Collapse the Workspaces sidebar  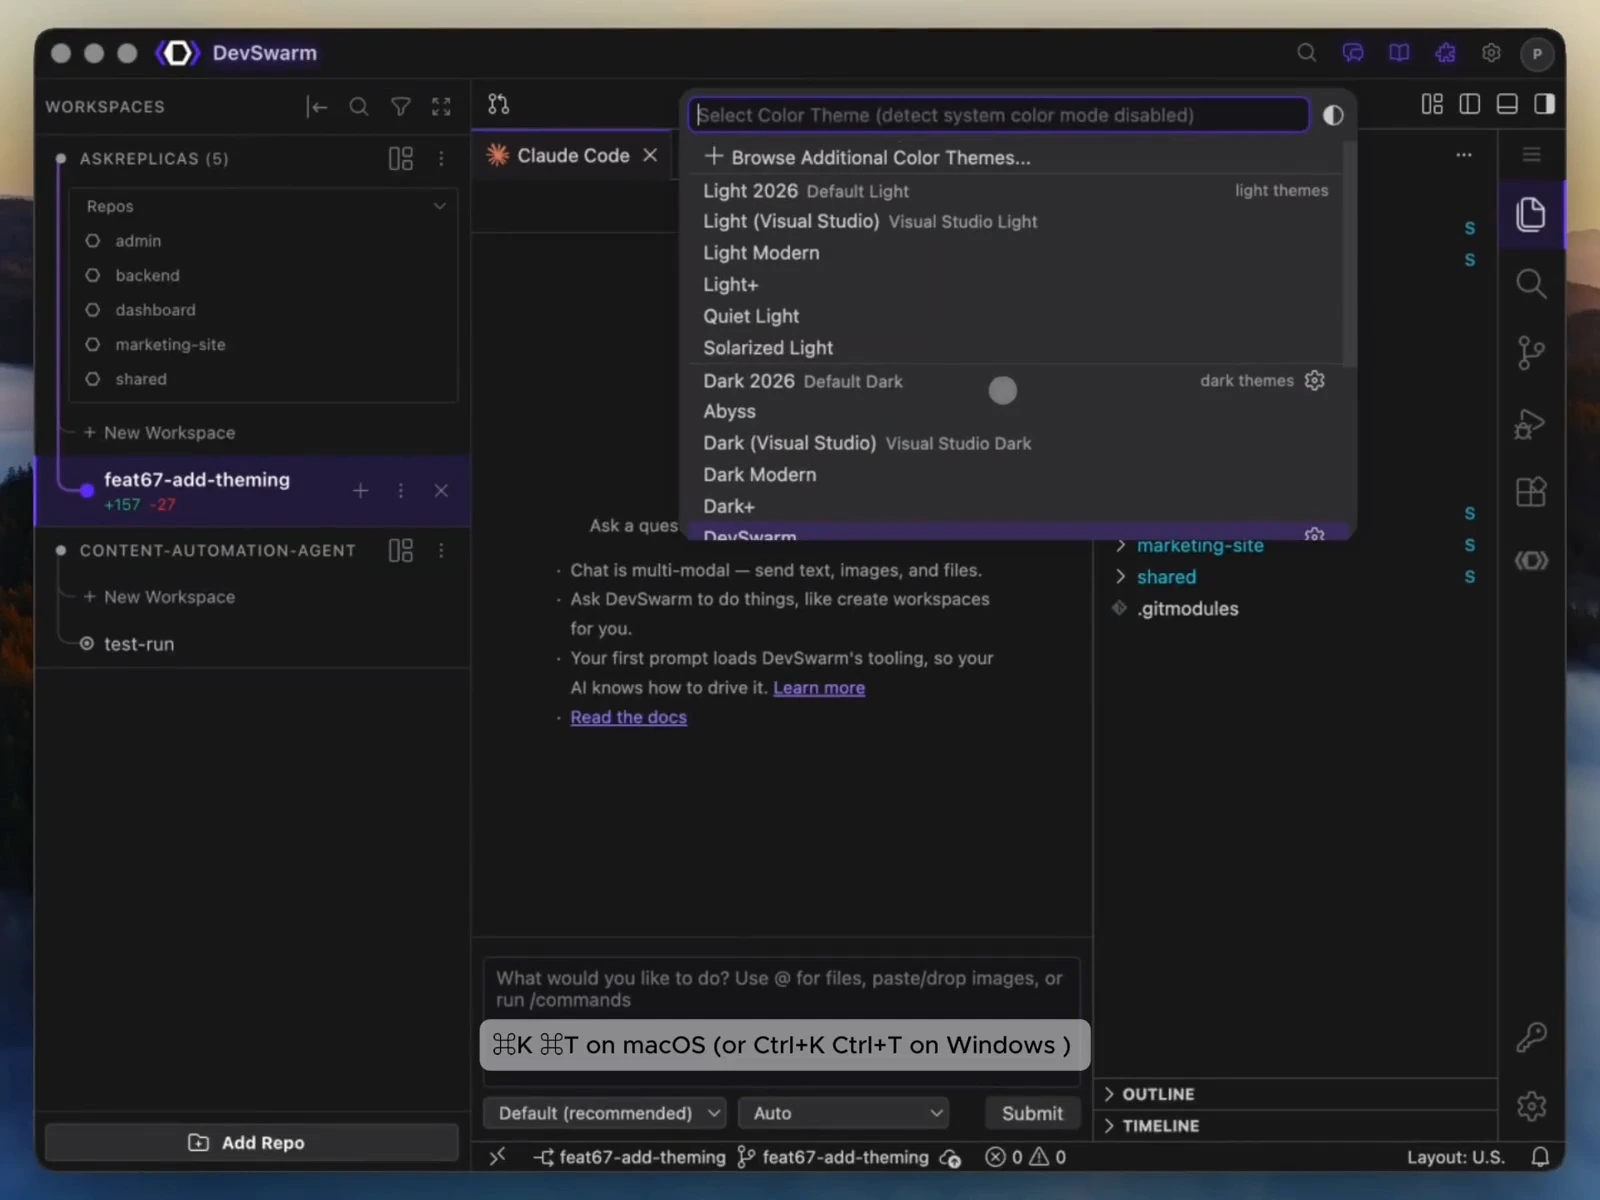tap(317, 106)
